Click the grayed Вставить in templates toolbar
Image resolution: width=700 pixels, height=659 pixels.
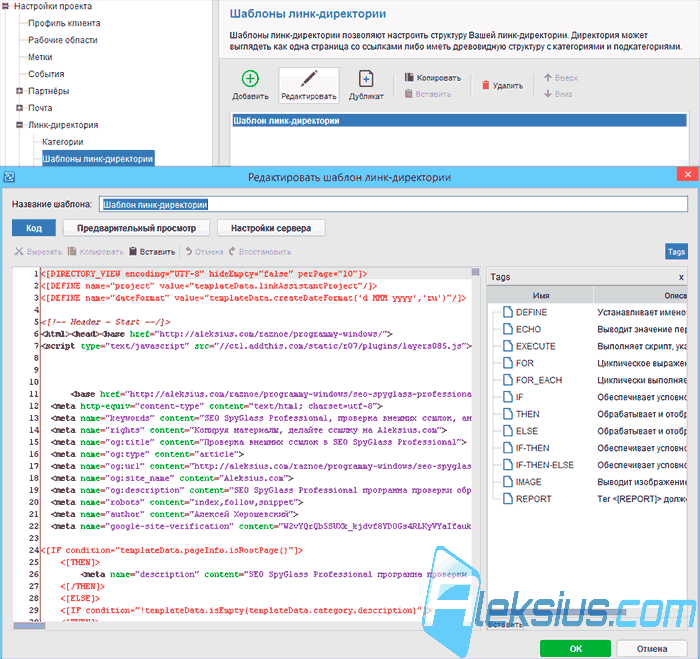coord(428,94)
